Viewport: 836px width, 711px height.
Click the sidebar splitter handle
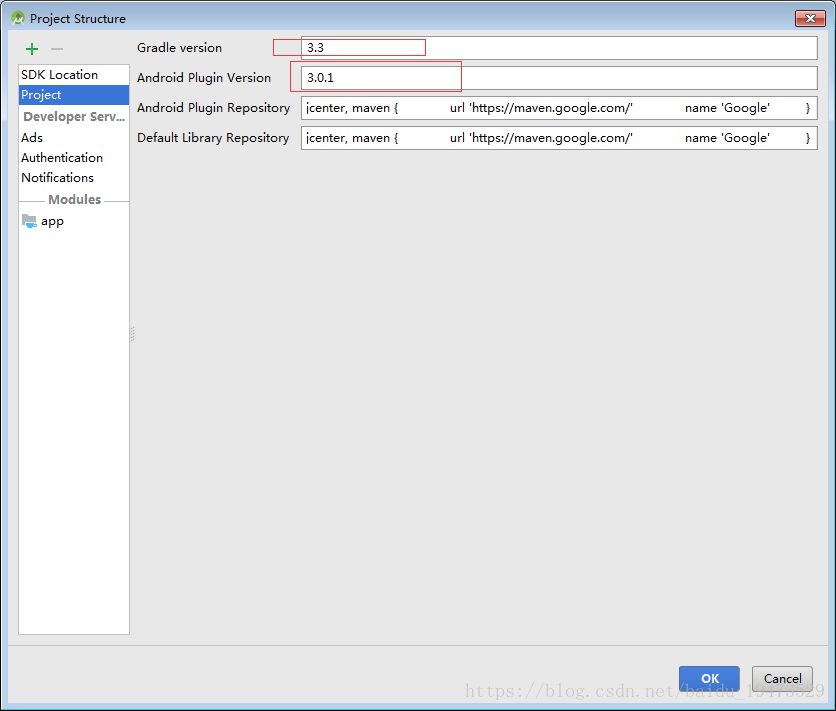click(132, 335)
